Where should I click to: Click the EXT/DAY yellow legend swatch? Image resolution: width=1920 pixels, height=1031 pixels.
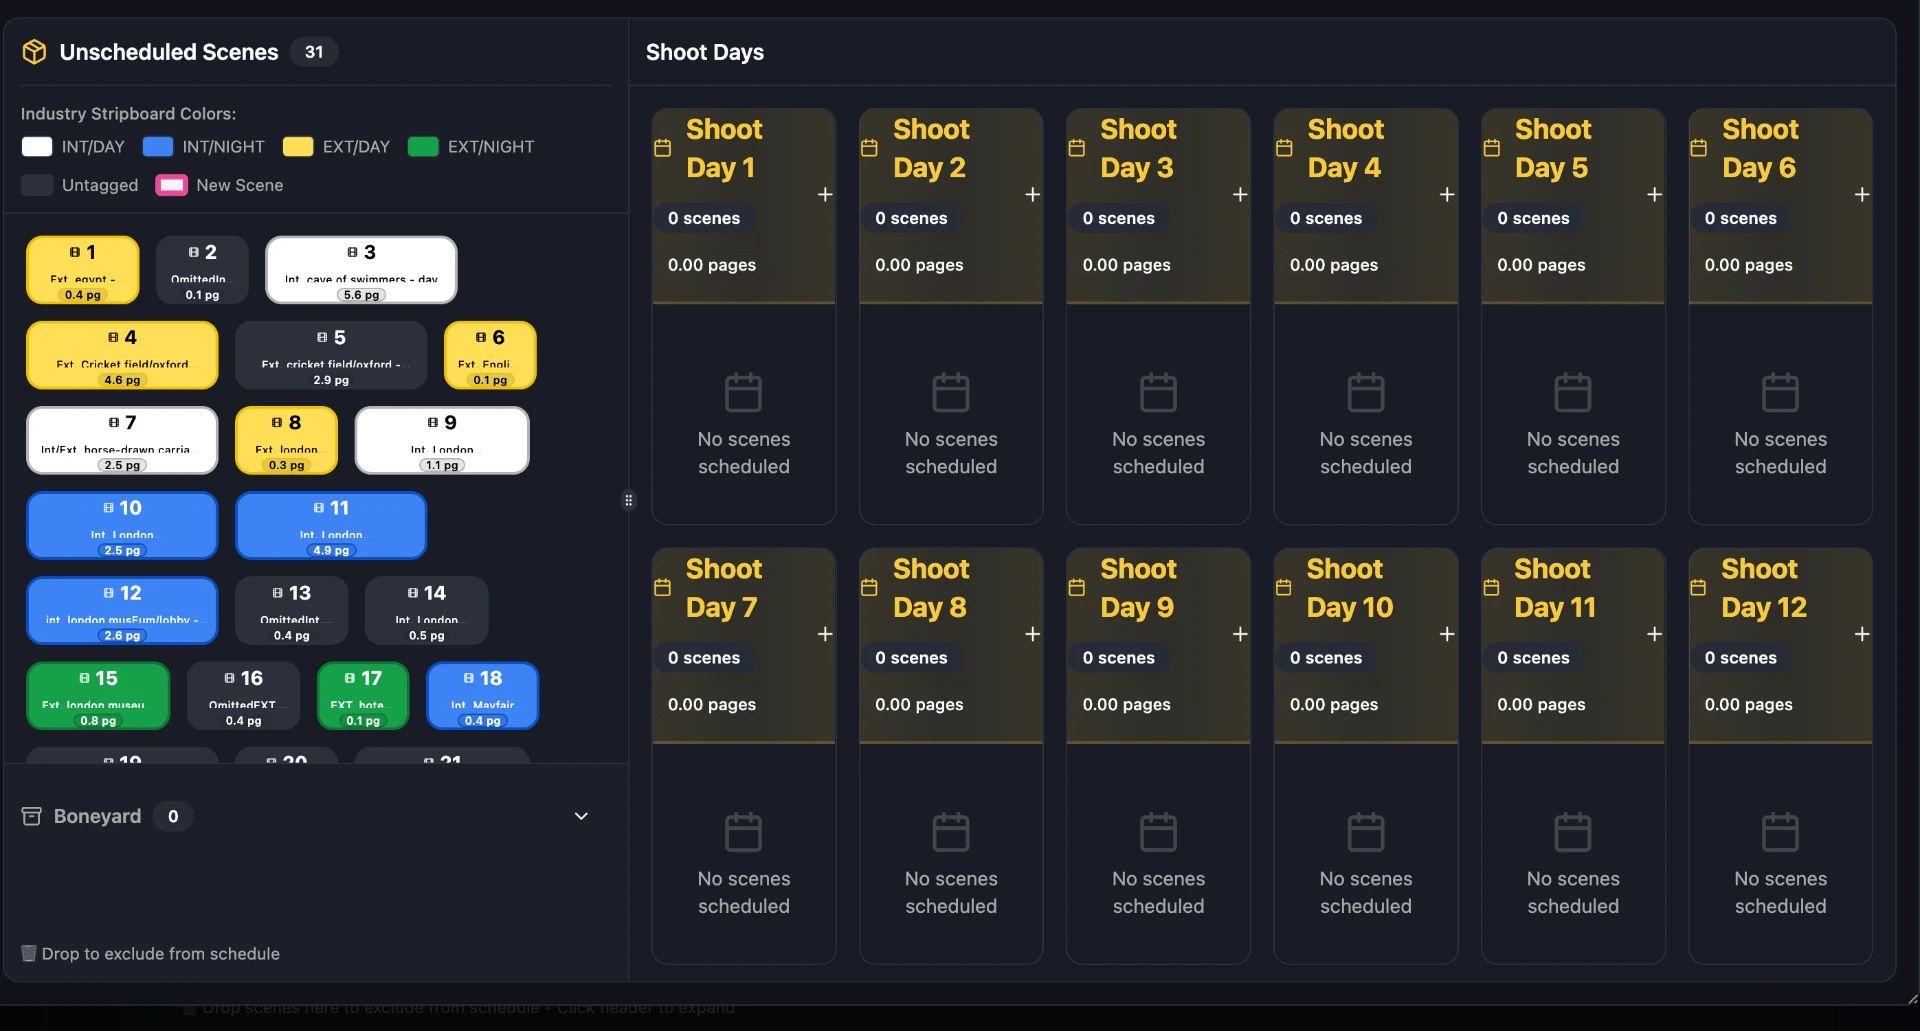(x=298, y=147)
